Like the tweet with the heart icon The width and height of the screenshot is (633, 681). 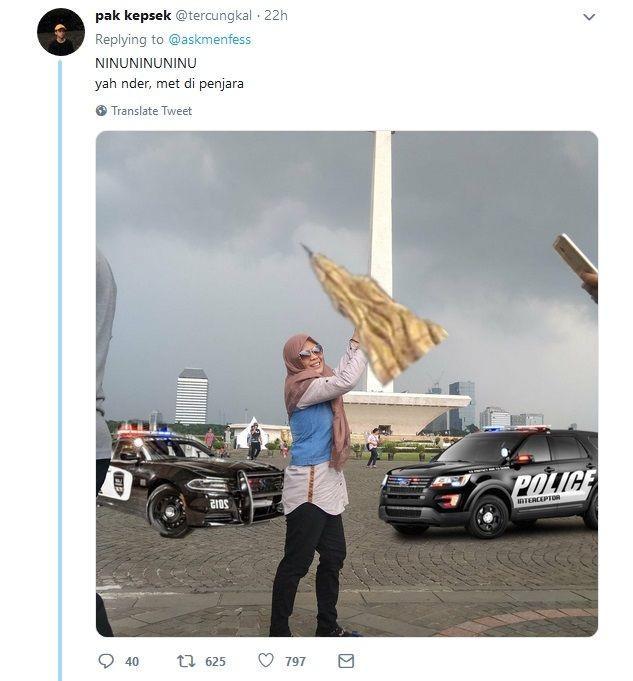pyautogui.click(x=266, y=660)
